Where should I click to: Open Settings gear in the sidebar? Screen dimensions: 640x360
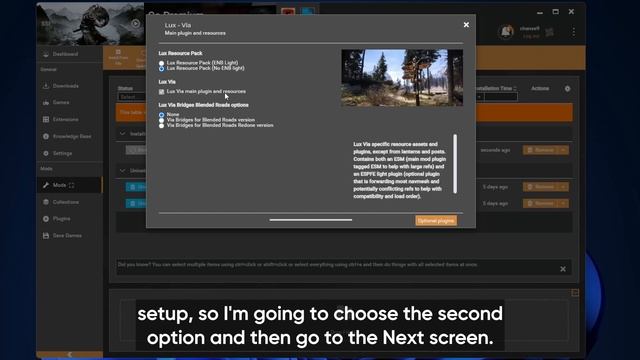(x=46, y=153)
